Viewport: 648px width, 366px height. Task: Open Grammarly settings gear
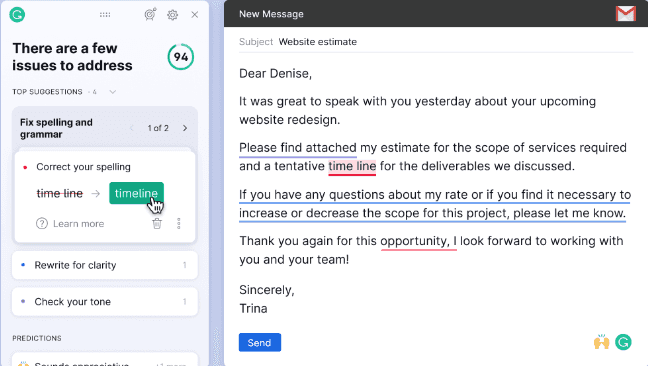(x=173, y=15)
